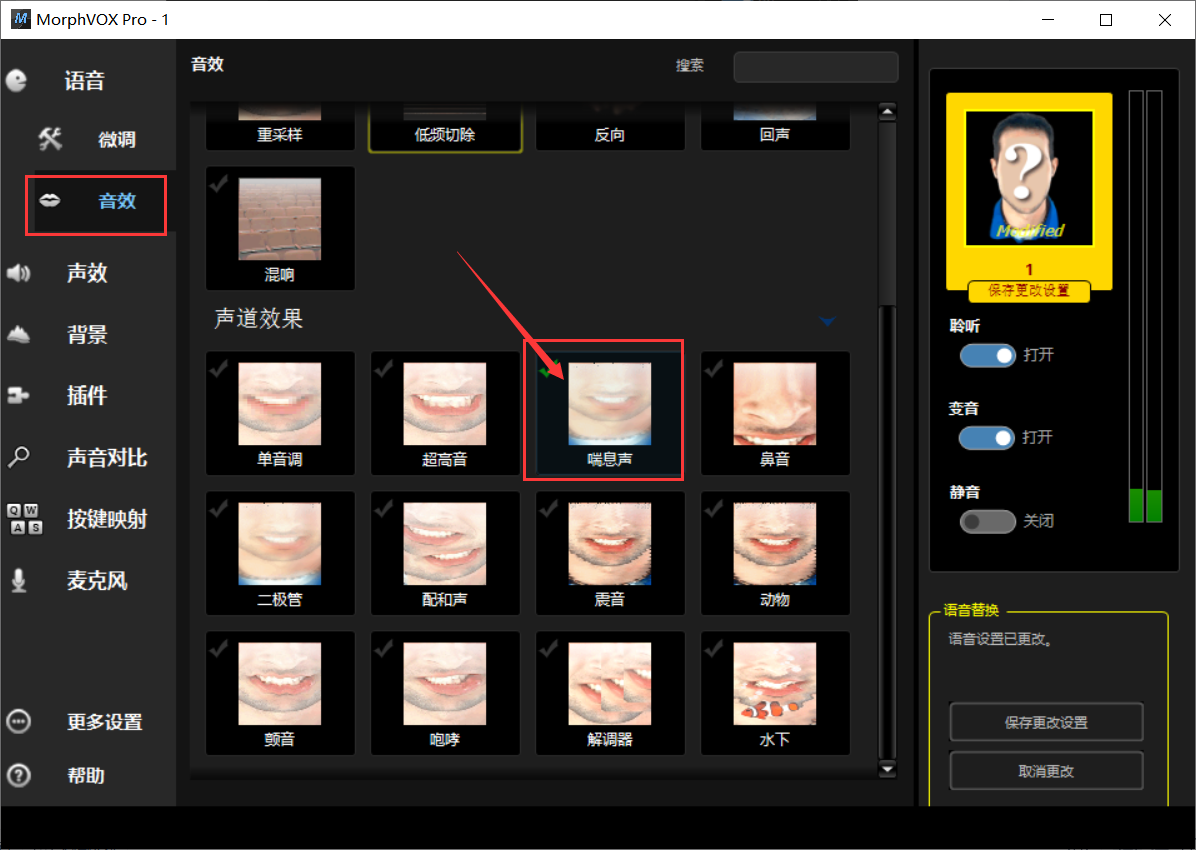Select the 鼻音 nasal effect thumbnail

[x=775, y=404]
